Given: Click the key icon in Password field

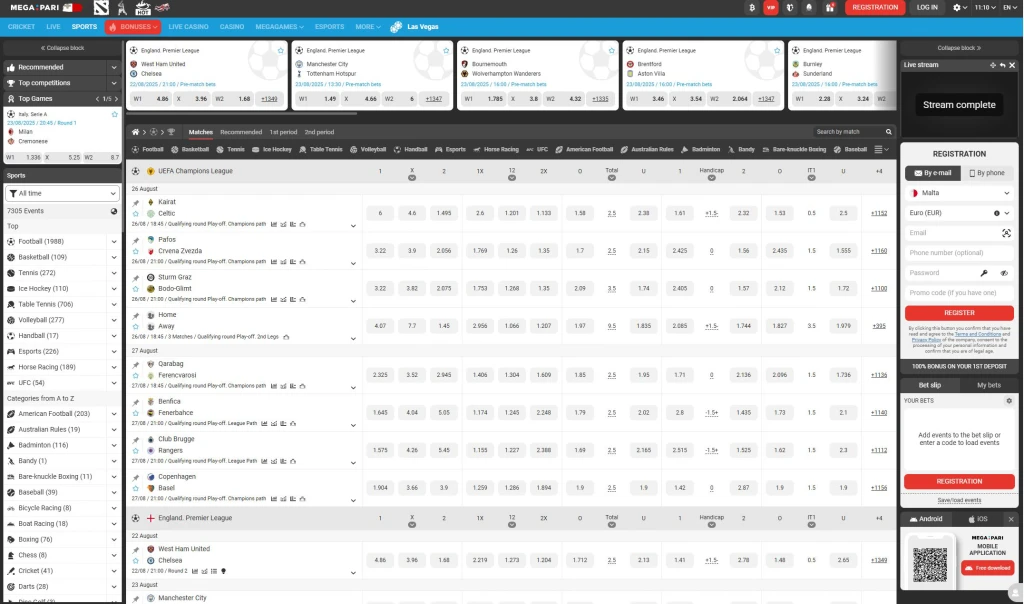Looking at the screenshot, I should 984,273.
